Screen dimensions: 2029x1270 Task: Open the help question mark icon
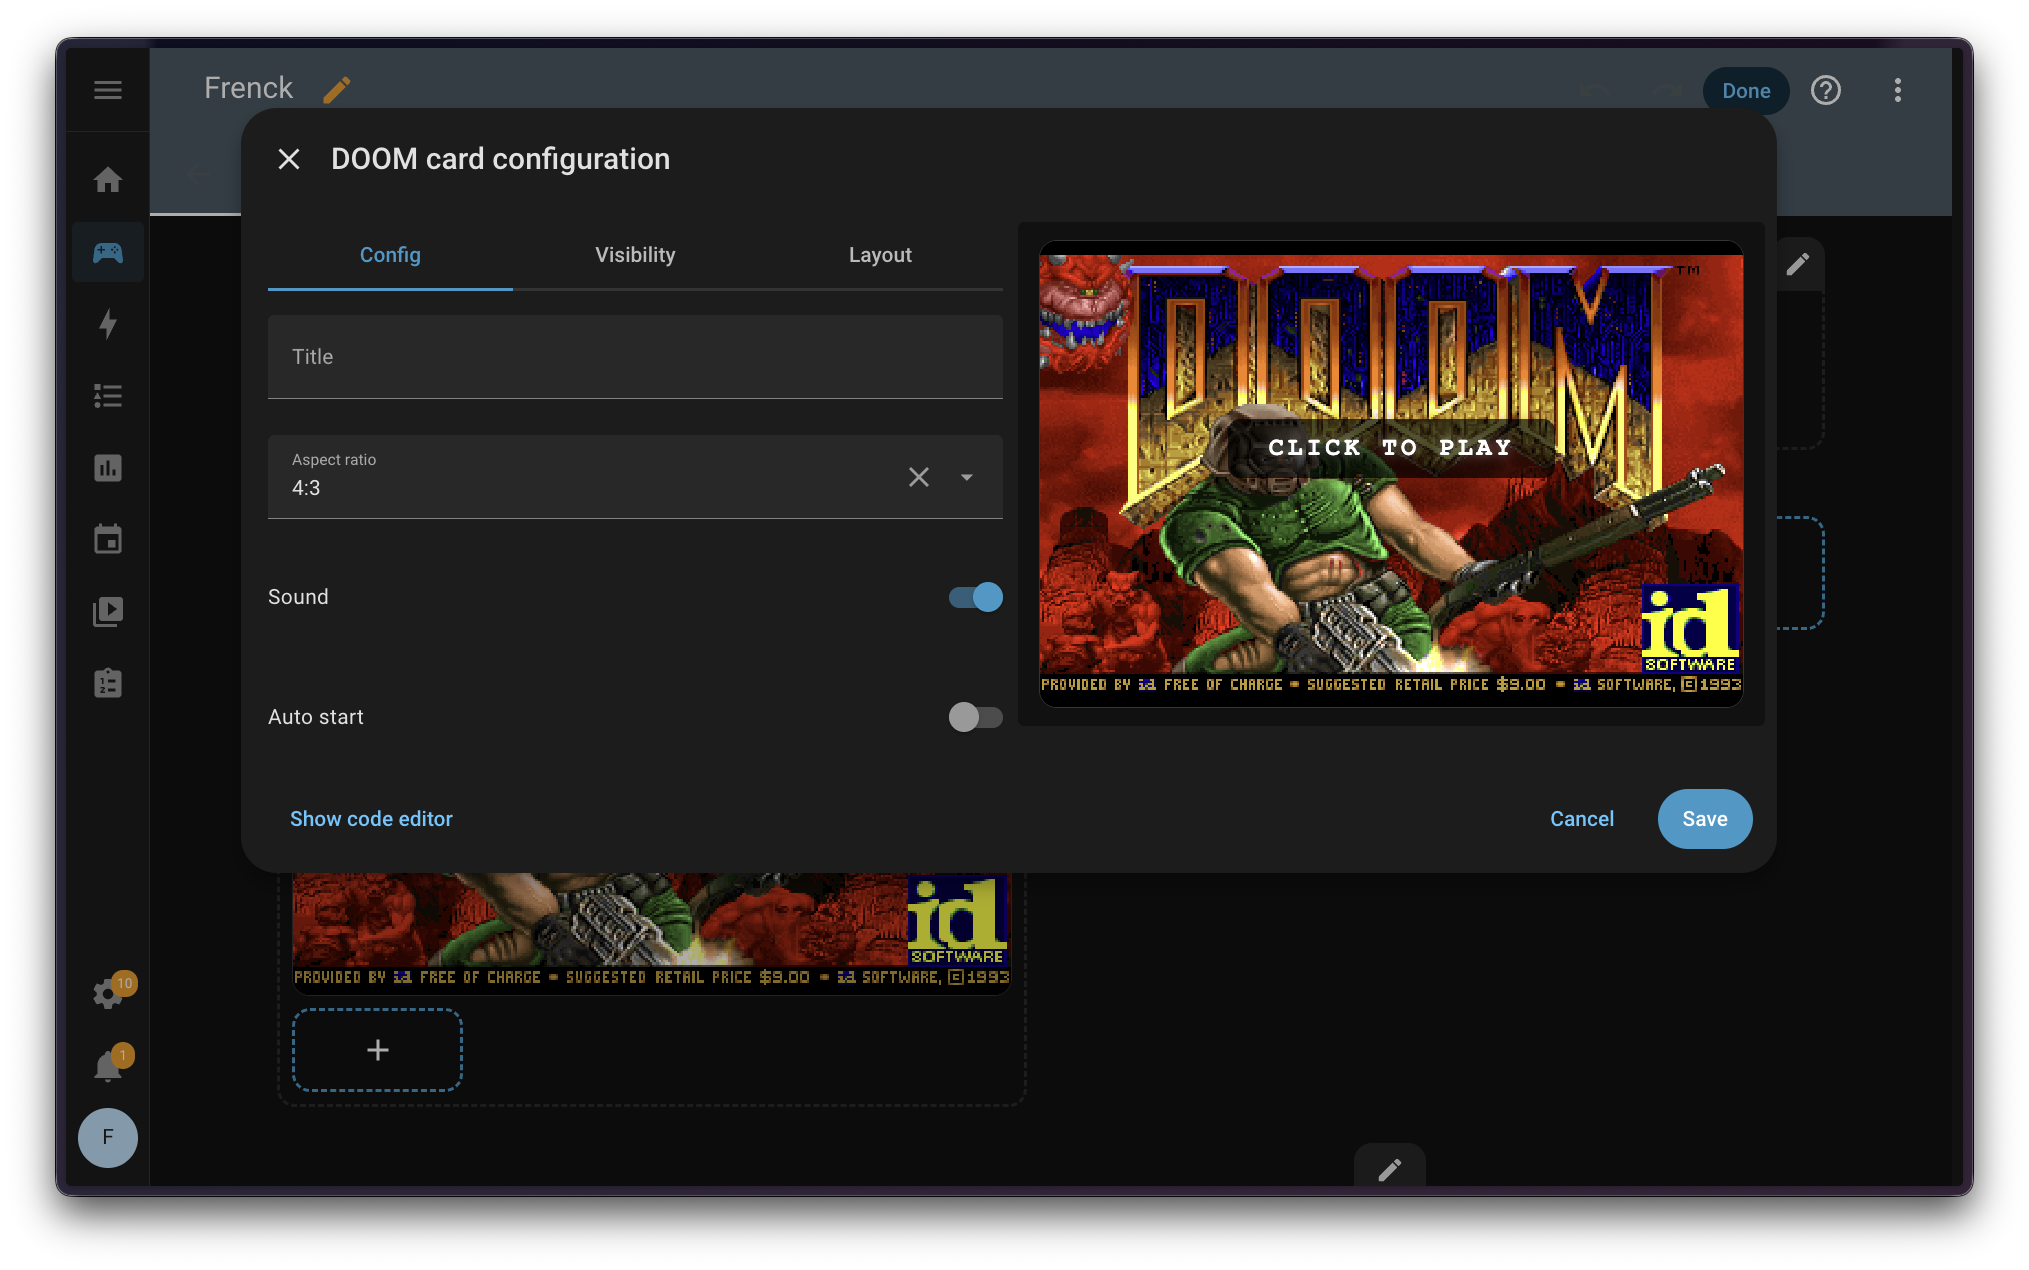pyautogui.click(x=1826, y=91)
